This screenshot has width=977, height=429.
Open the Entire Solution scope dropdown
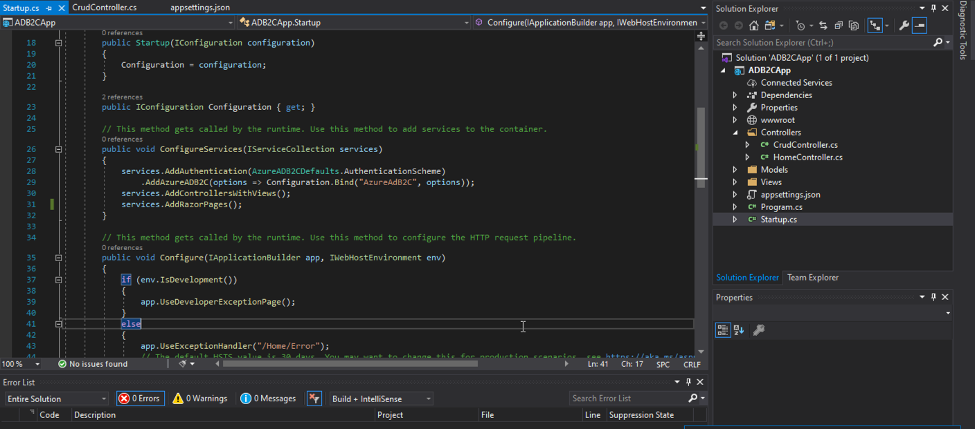(56, 398)
